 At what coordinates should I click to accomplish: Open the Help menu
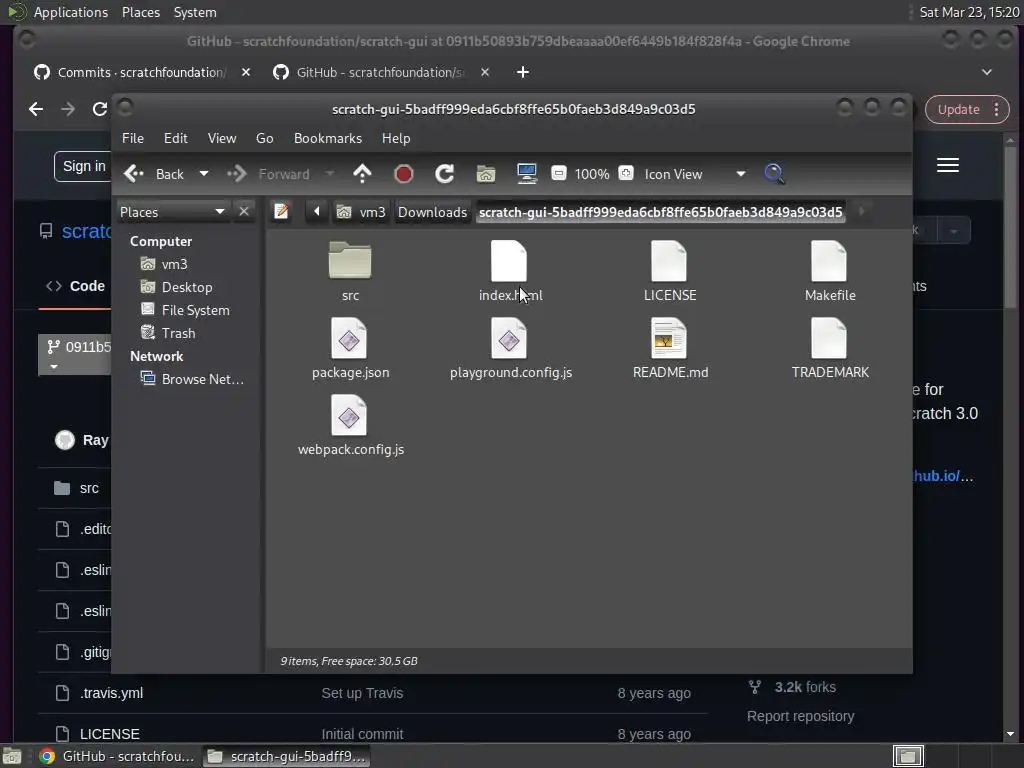pyautogui.click(x=396, y=138)
